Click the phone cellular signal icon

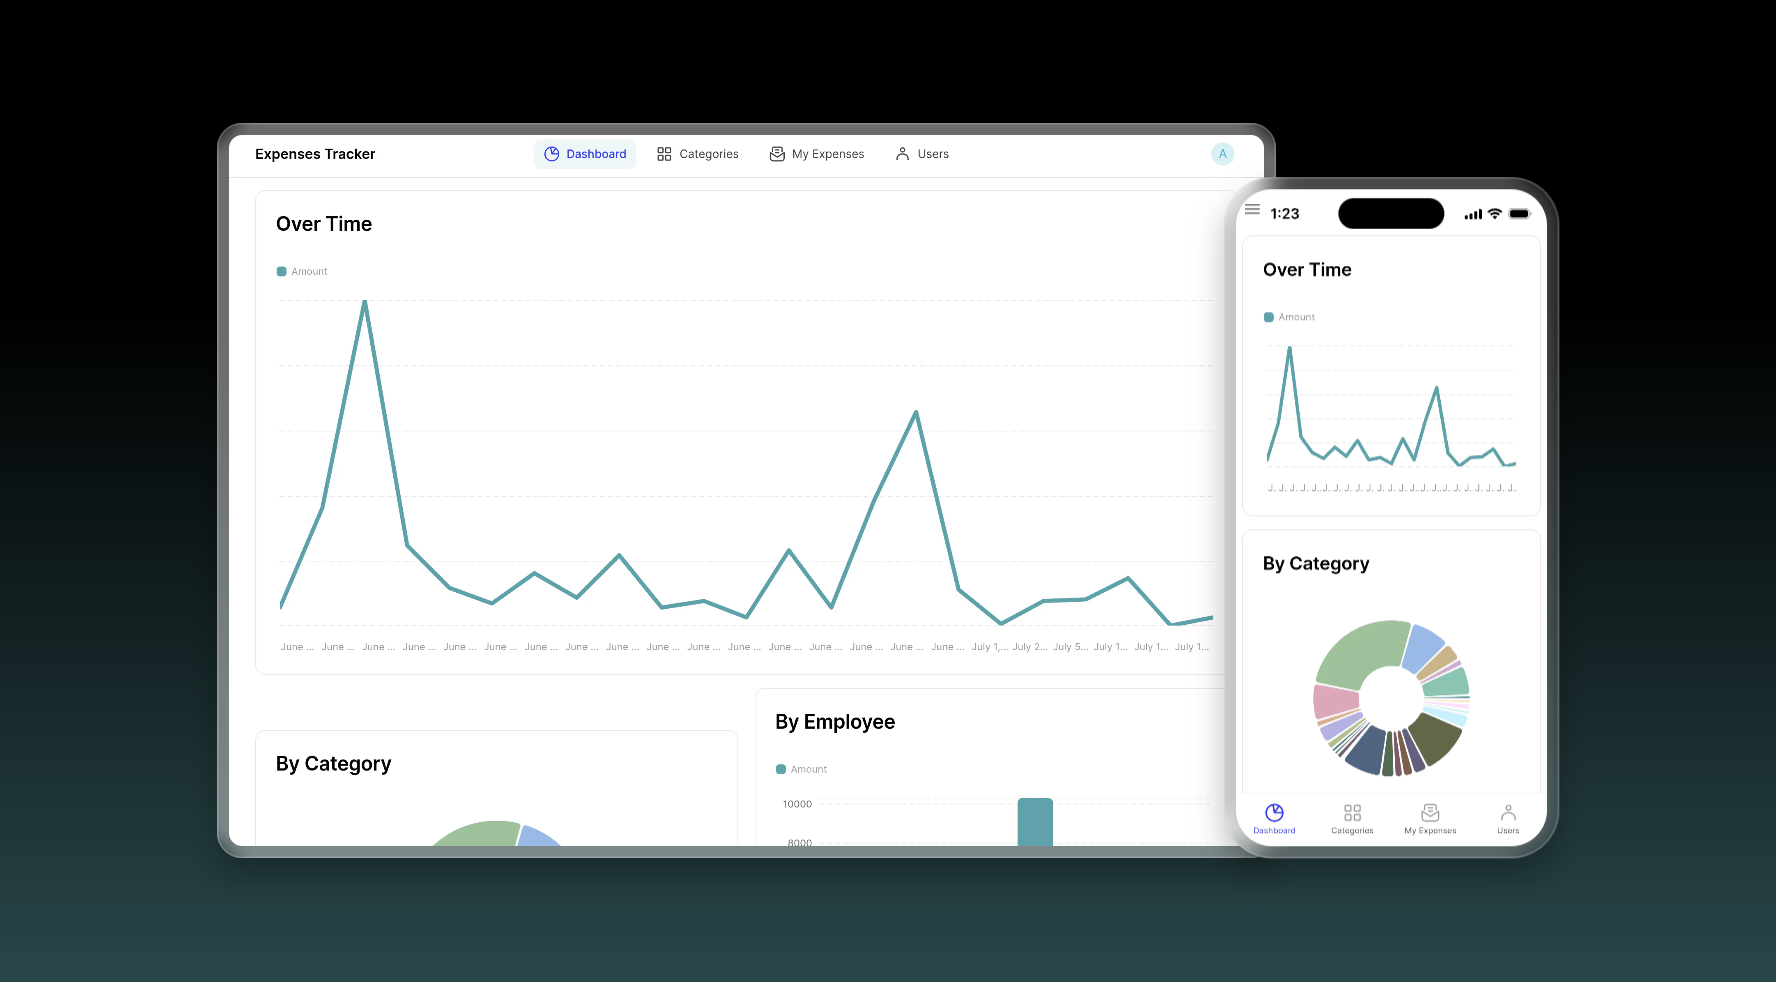click(x=1473, y=214)
